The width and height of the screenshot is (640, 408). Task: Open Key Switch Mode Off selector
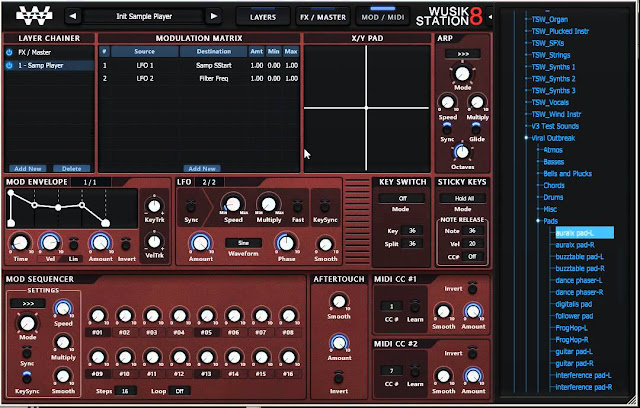click(x=402, y=198)
